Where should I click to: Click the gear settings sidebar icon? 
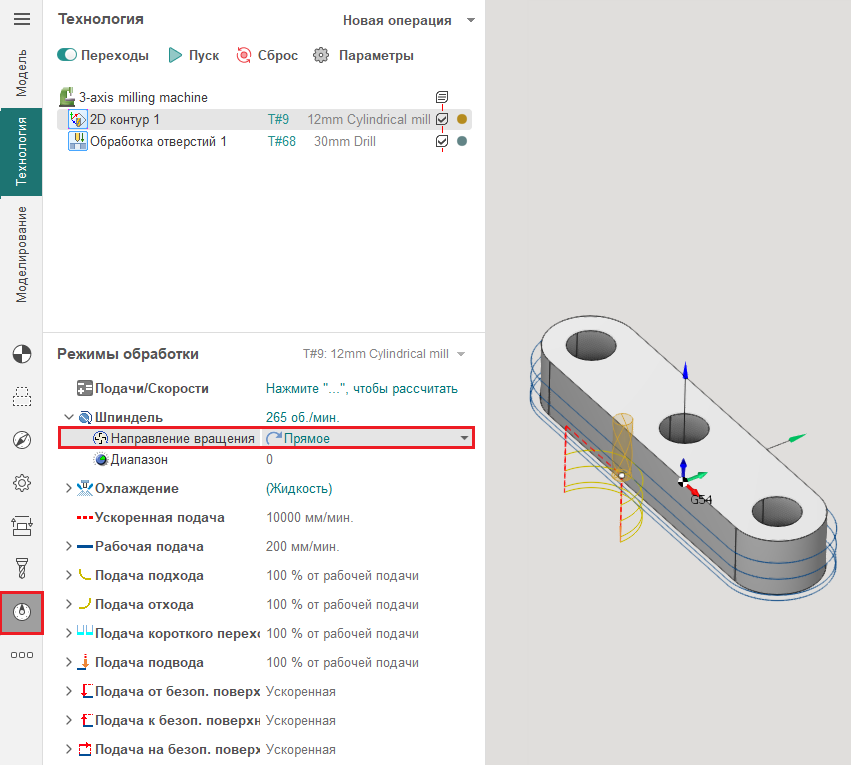pyautogui.click(x=21, y=483)
